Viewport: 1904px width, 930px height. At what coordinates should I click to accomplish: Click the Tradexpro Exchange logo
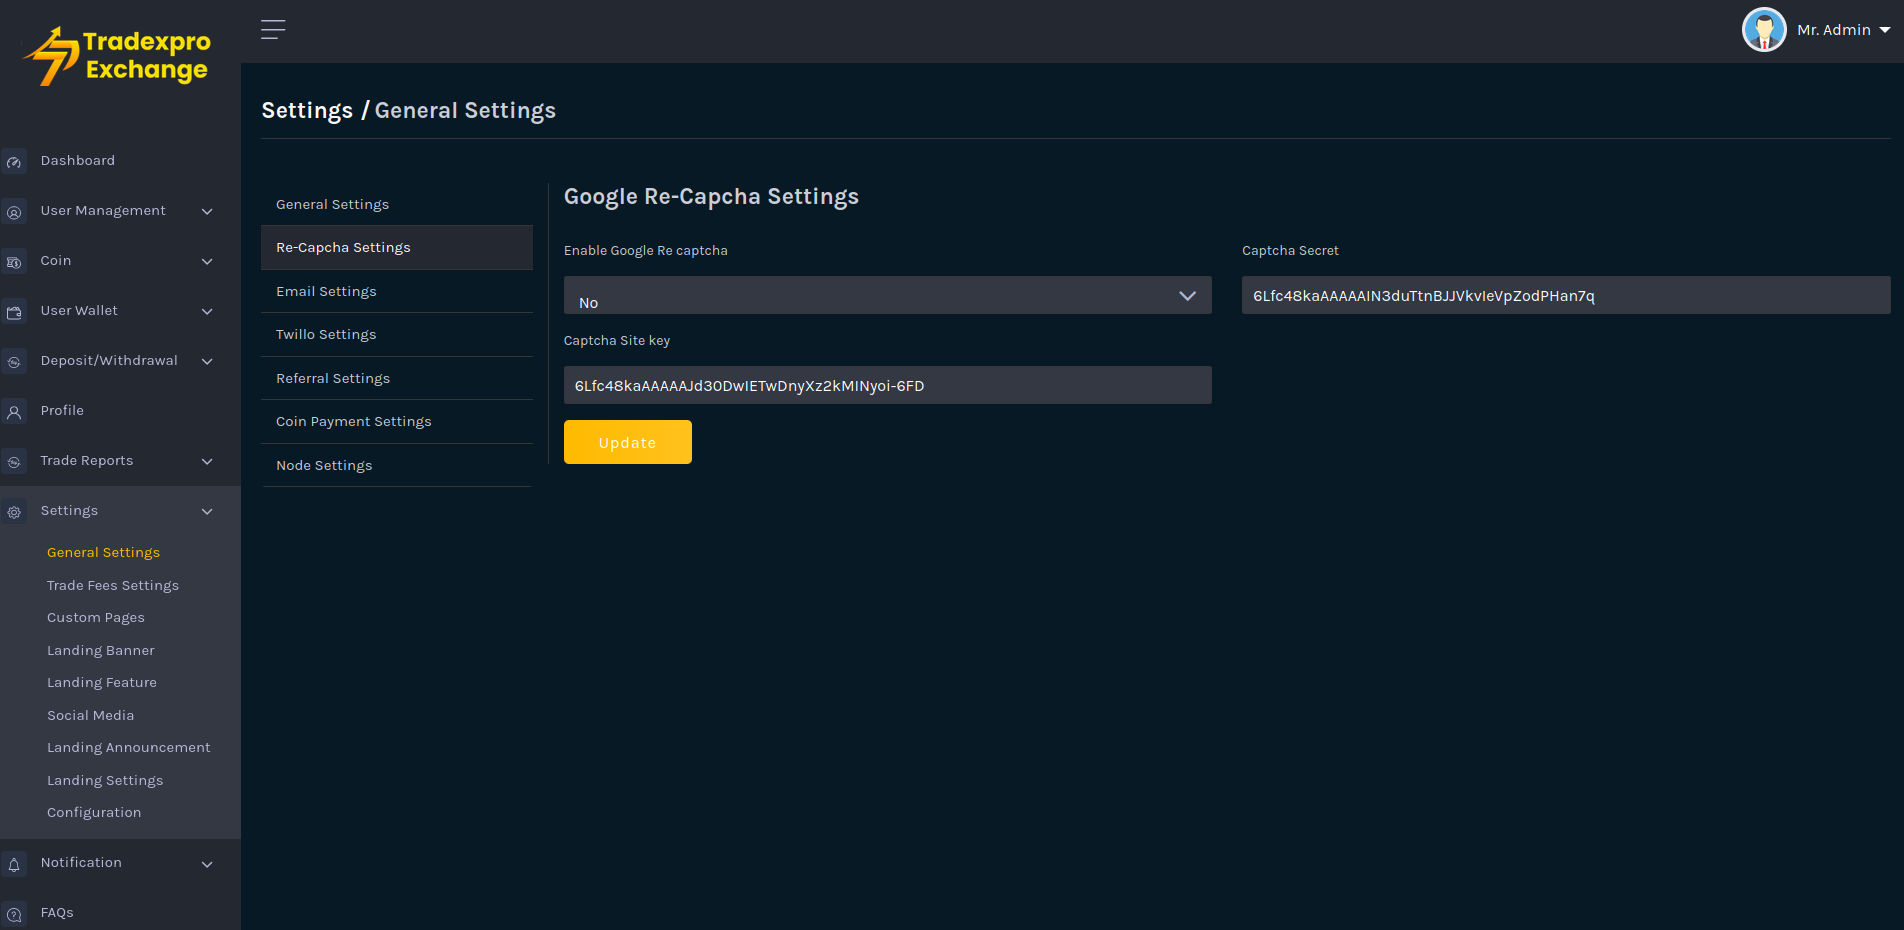[x=118, y=56]
